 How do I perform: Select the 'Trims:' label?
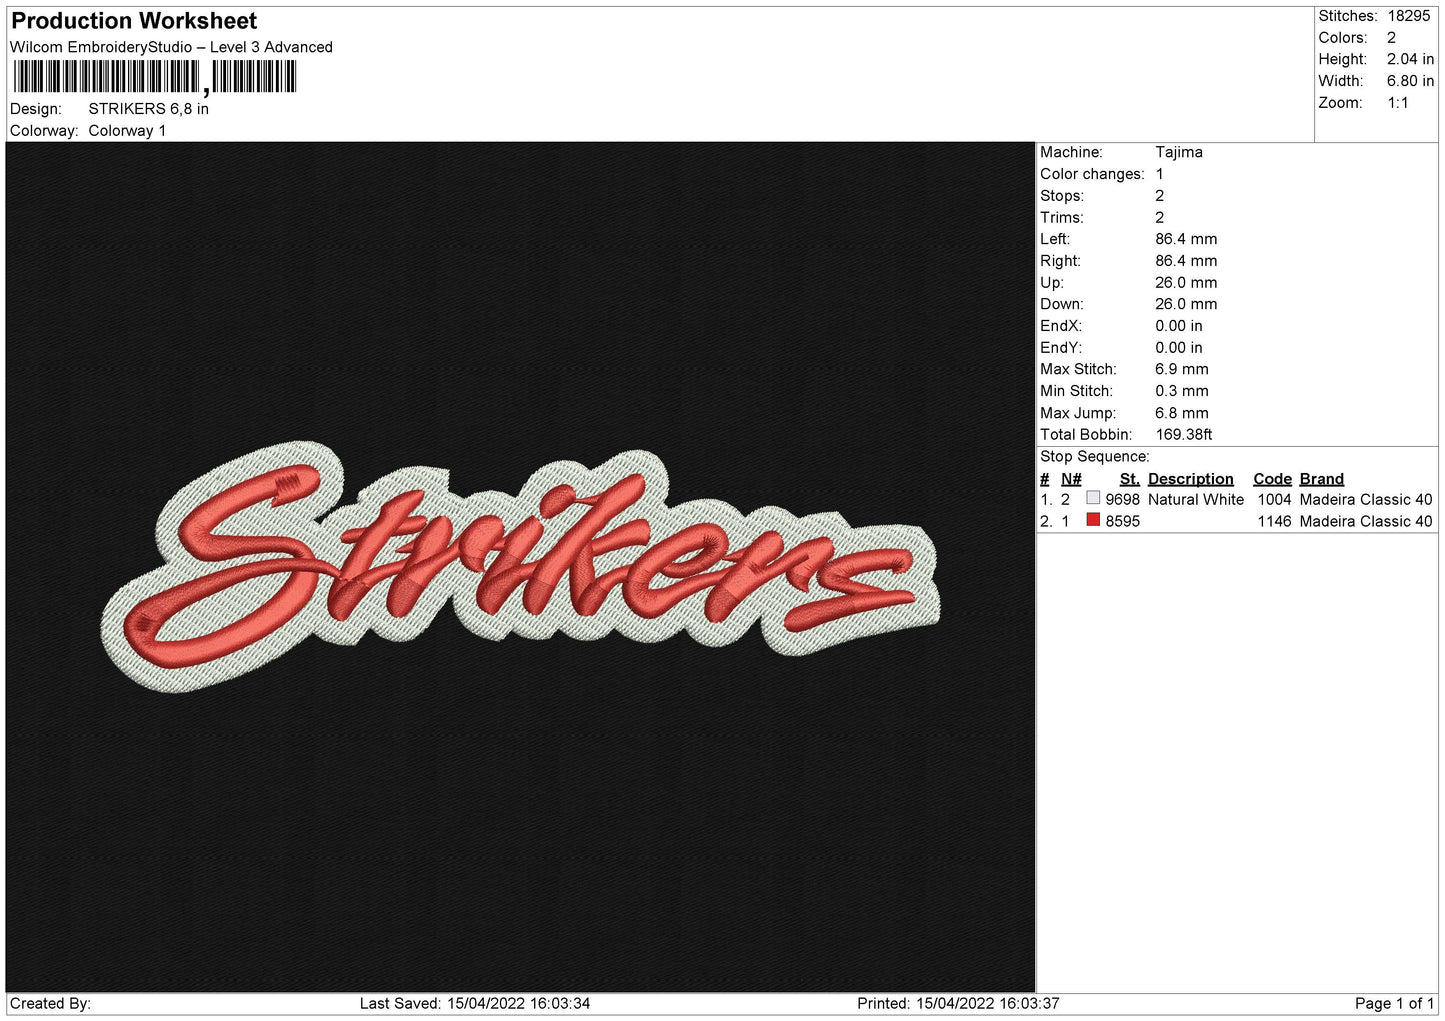(x=1062, y=218)
